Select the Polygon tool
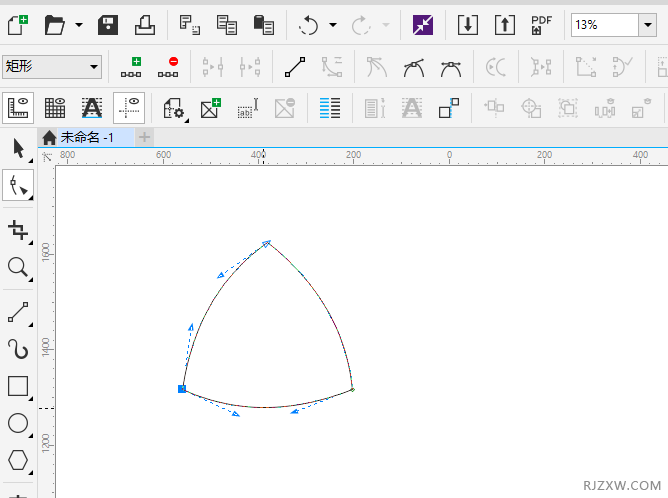The width and height of the screenshot is (668, 498). 18,459
